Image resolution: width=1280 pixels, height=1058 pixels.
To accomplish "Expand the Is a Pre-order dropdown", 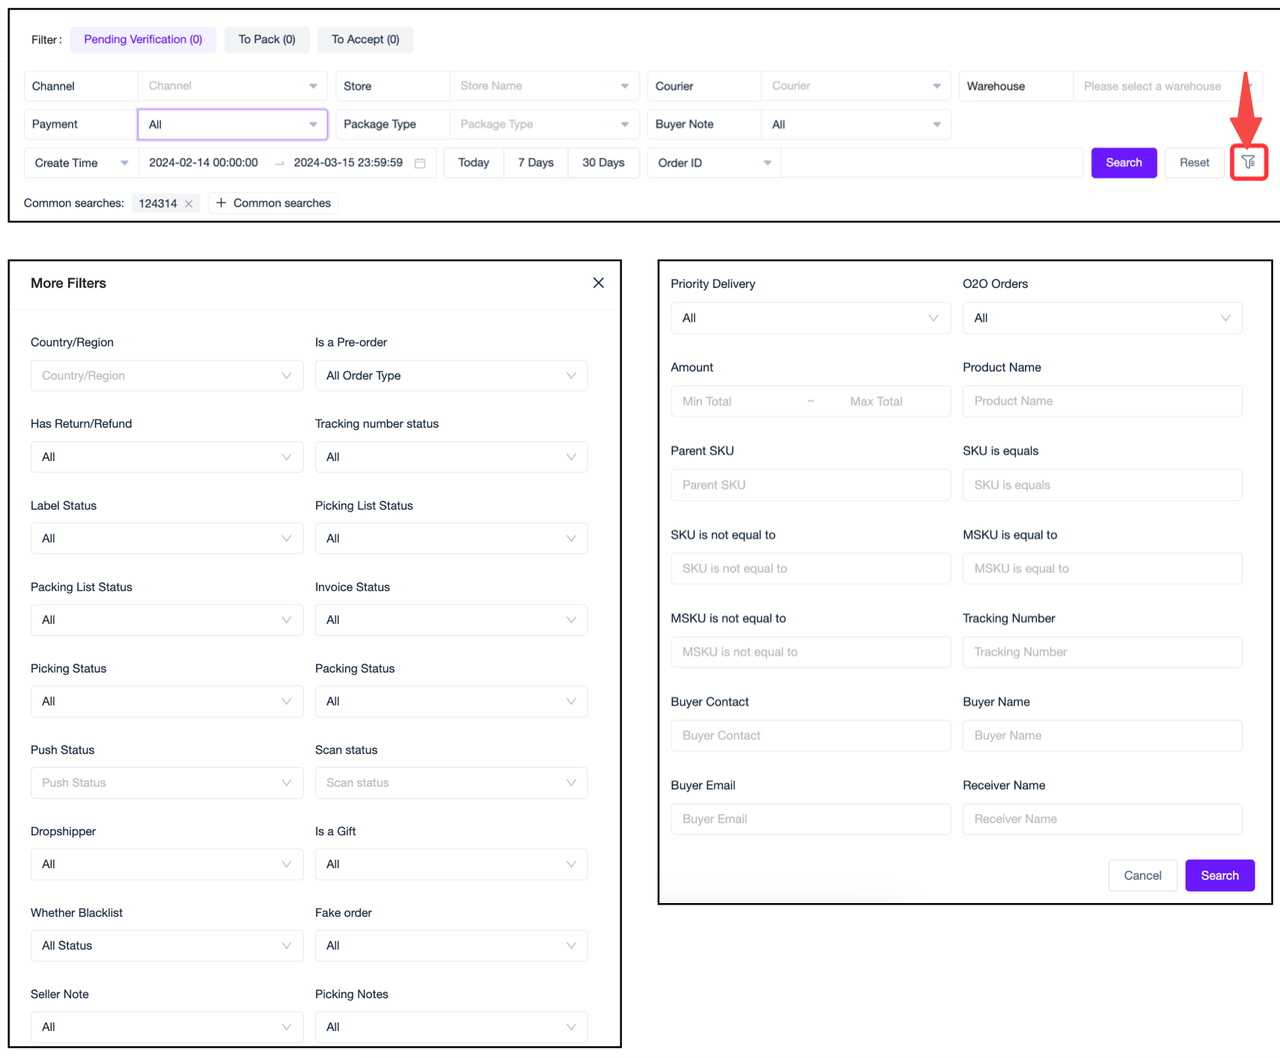I will [x=451, y=375].
